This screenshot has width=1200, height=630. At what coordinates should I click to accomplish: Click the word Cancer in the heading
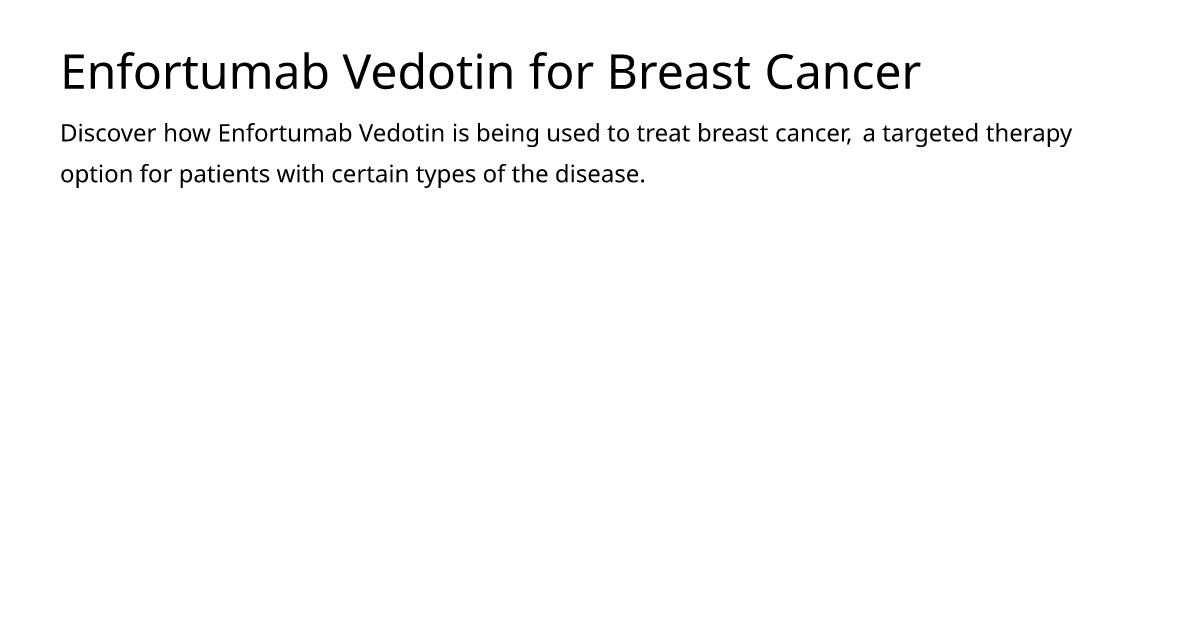pos(843,72)
